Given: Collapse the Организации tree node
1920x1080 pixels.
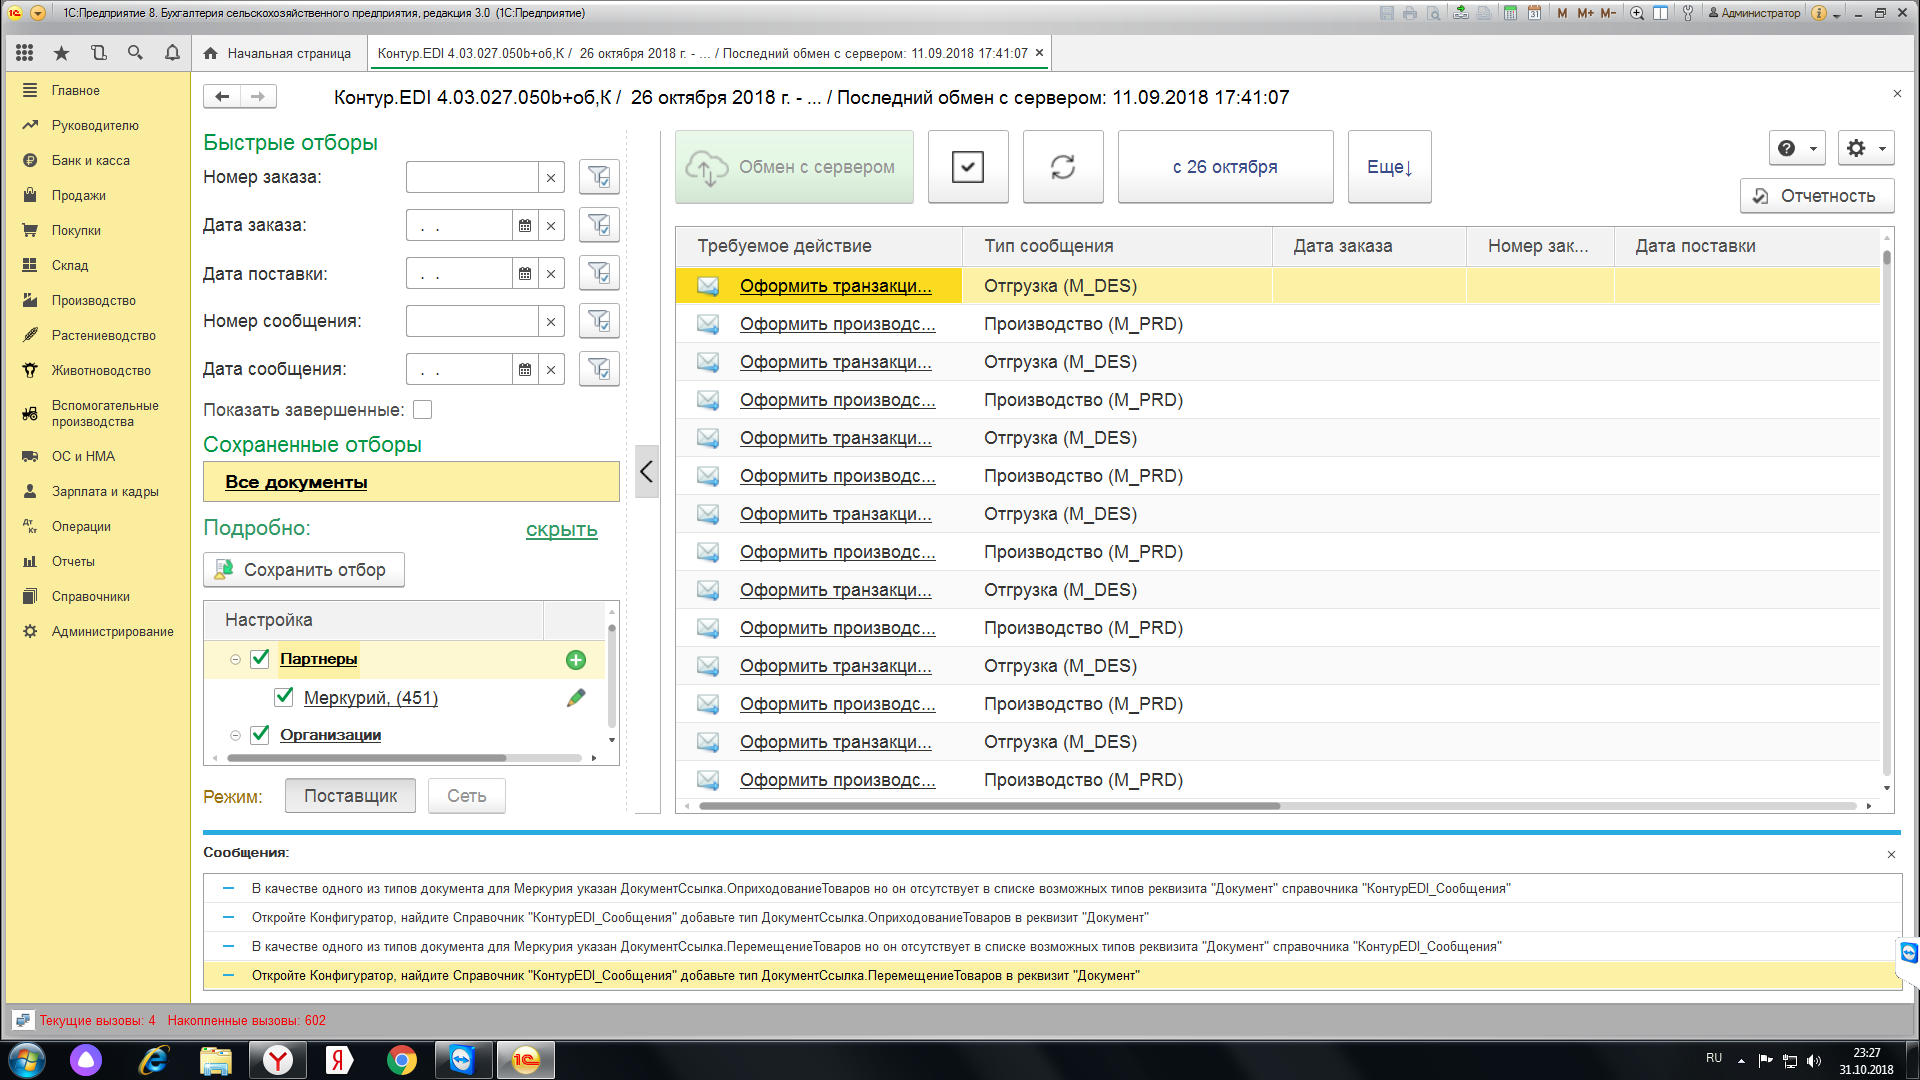Looking at the screenshot, I should click(235, 735).
